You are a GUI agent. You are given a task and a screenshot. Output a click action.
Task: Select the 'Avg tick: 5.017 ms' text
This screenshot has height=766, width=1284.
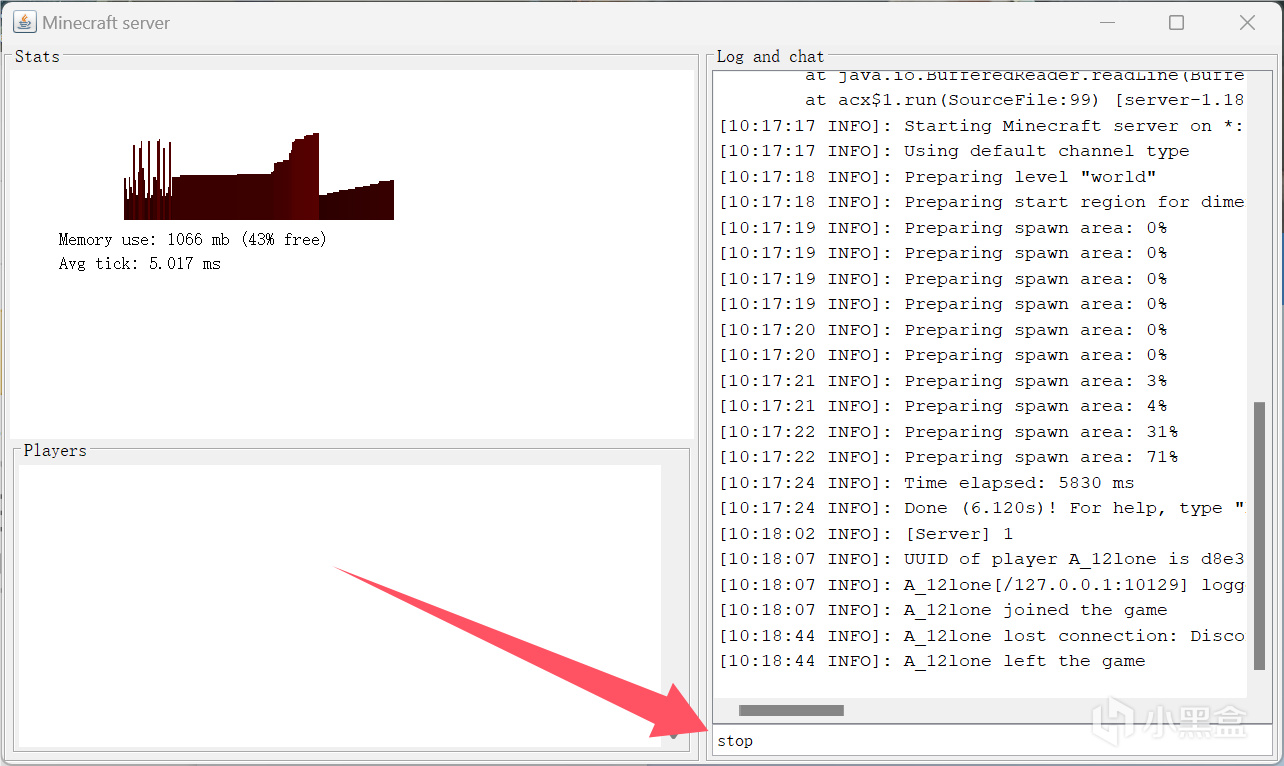click(140, 264)
